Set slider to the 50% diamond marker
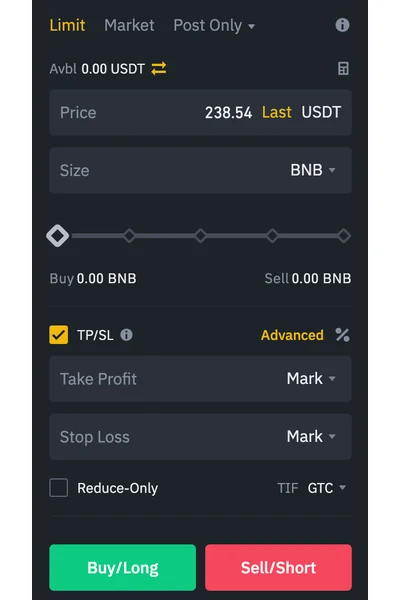Screen dimensions: 400x600 201,236
